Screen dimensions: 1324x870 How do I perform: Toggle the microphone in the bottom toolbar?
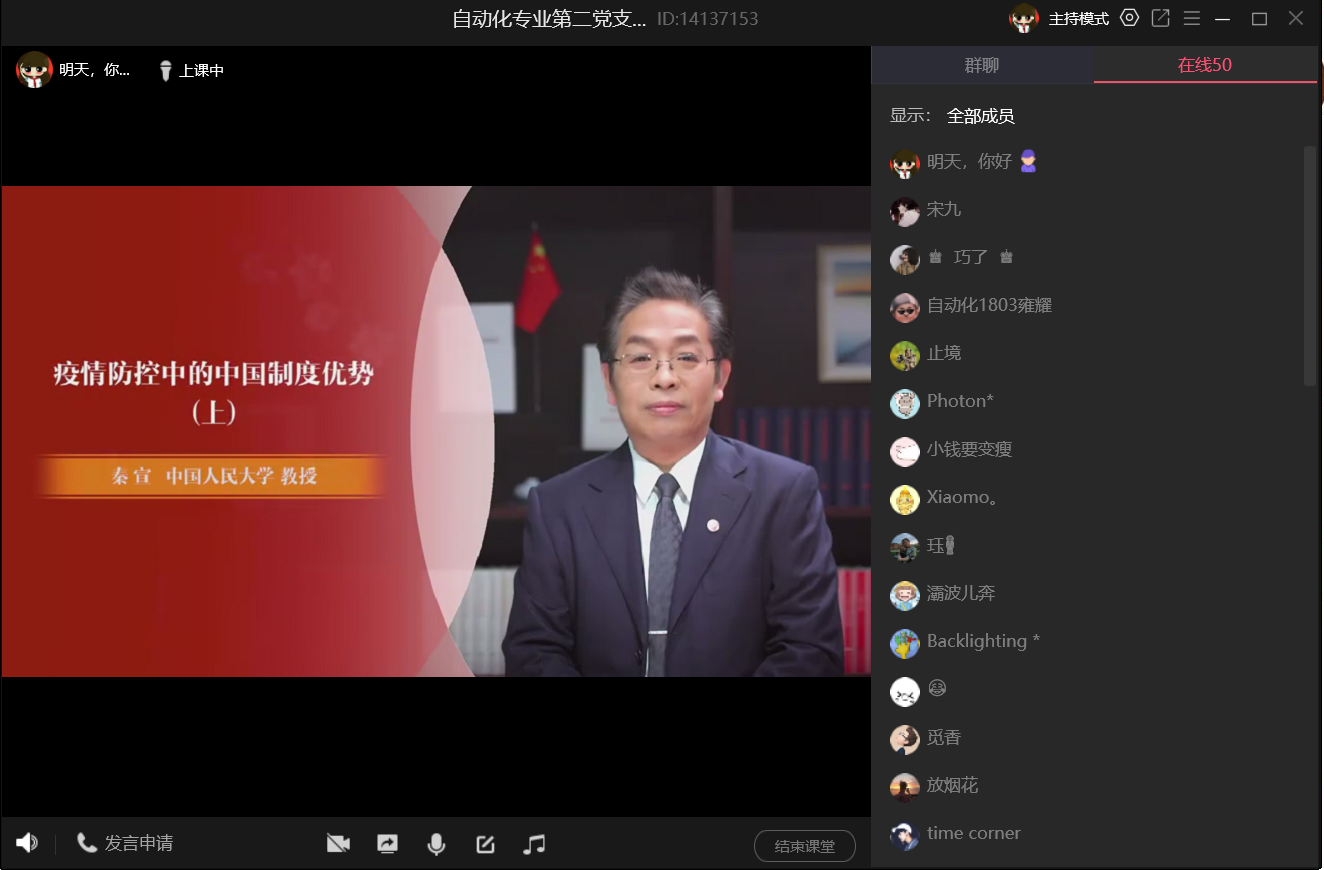pos(436,844)
